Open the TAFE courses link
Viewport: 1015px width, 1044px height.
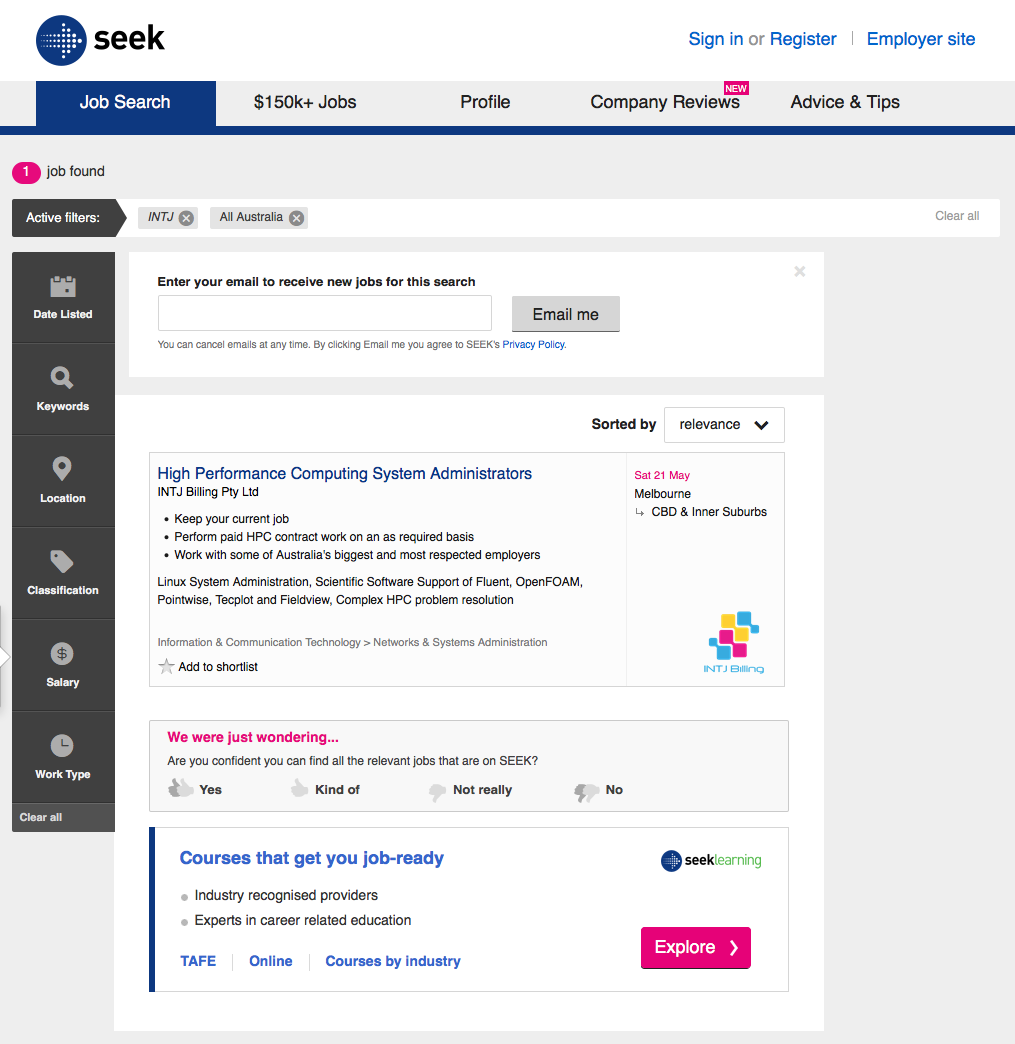pos(198,961)
